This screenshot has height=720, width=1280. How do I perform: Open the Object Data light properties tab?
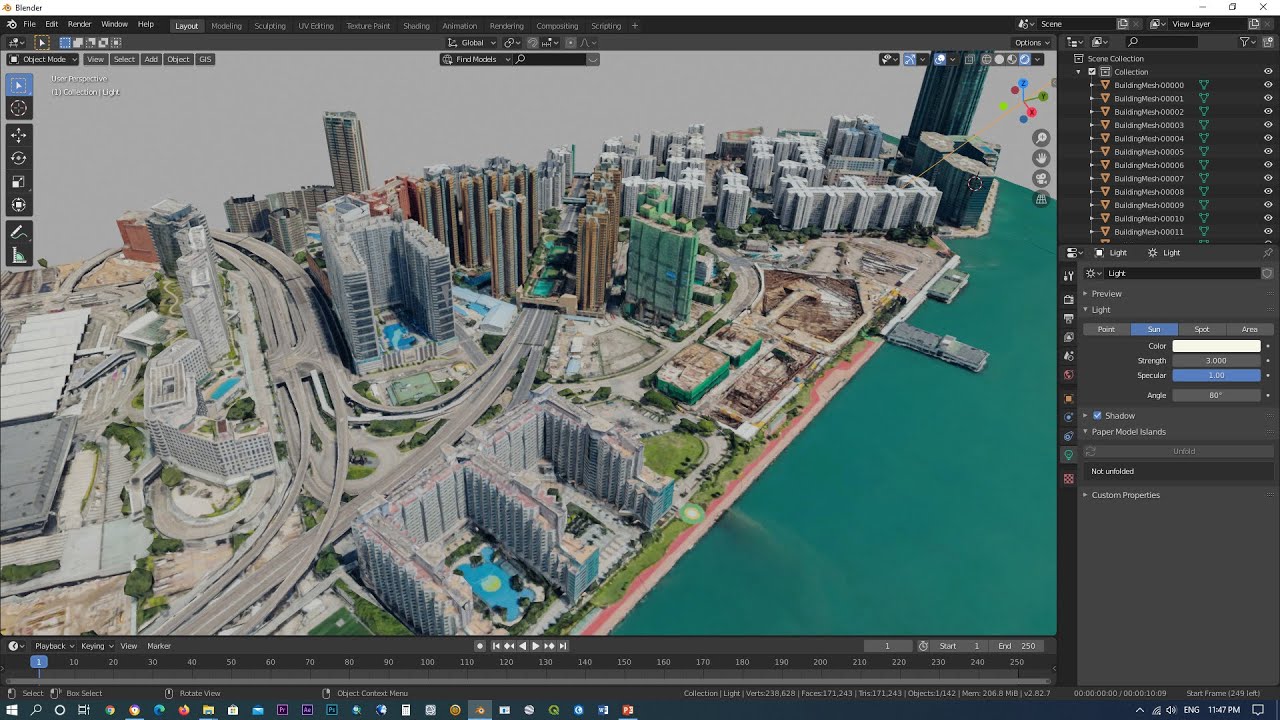(1069, 455)
